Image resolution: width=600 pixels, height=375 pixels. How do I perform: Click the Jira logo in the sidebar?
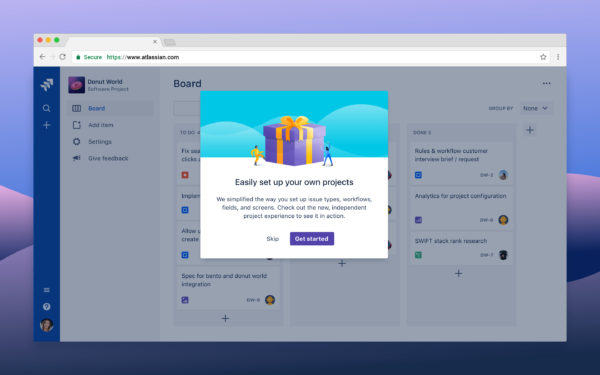(47, 85)
